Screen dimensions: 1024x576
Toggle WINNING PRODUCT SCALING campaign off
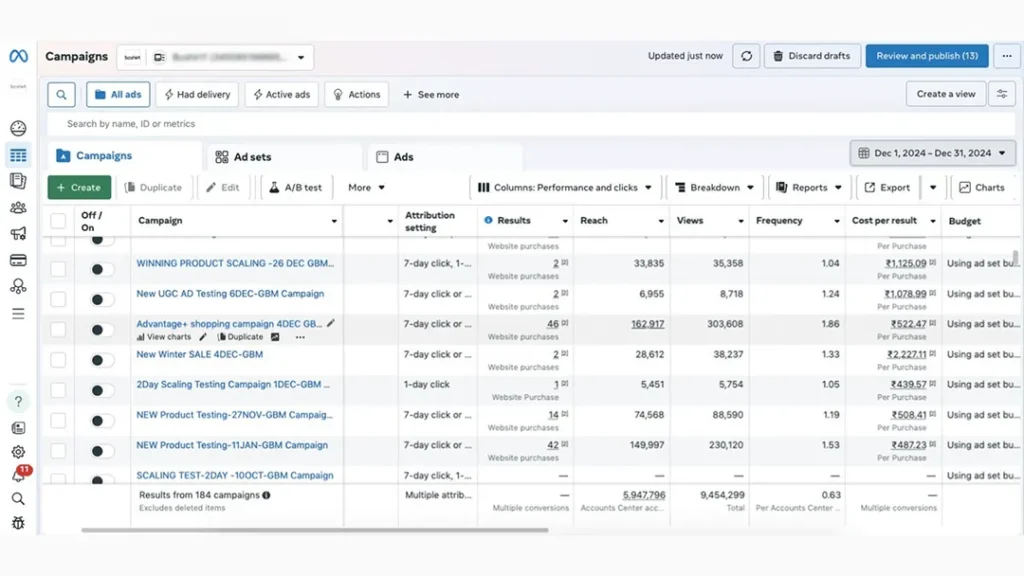pyautogui.click(x=101, y=269)
